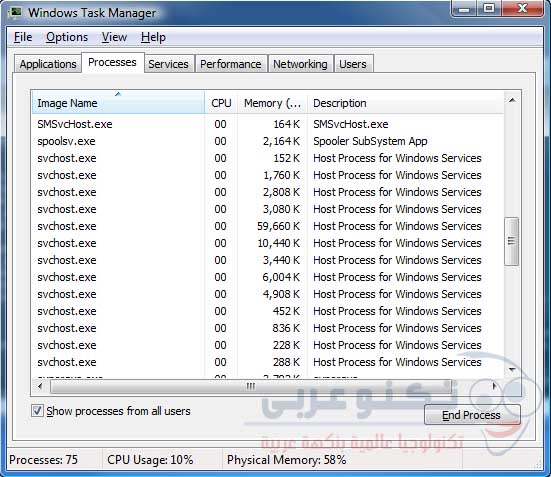
Task: Select the svchost.exe row using 4,908 K
Action: [x=268, y=294]
